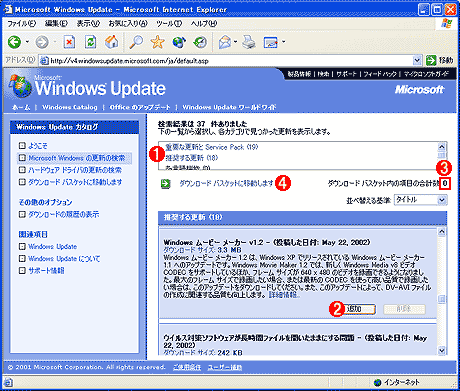Select ハードウェア ドライバの更新の検索 in sidebar

(x=75, y=170)
